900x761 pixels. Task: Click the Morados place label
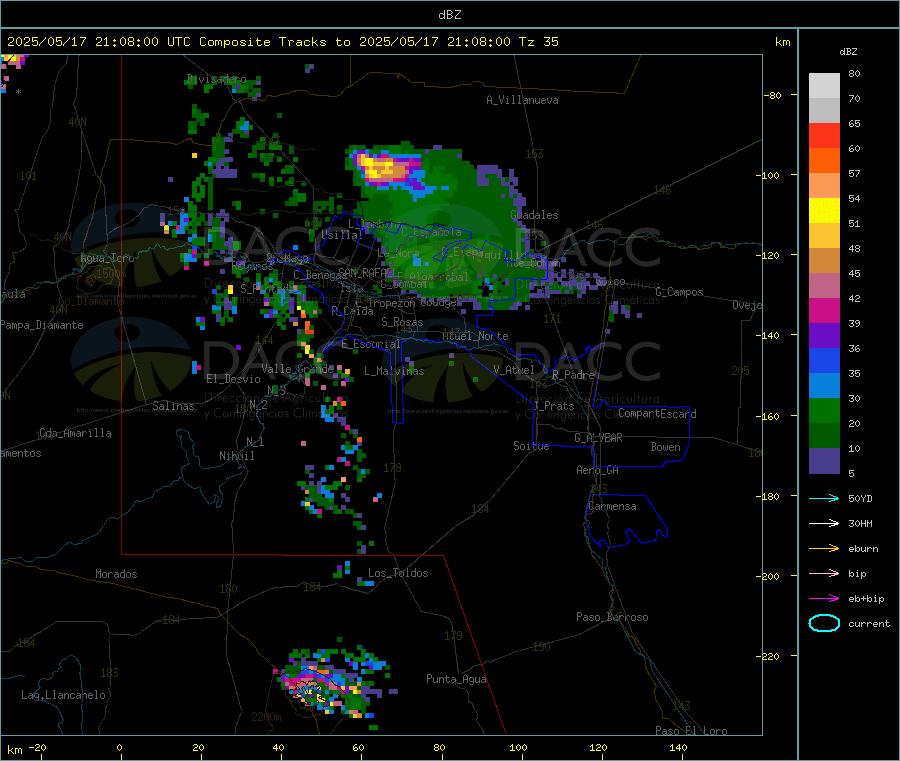click(116, 574)
